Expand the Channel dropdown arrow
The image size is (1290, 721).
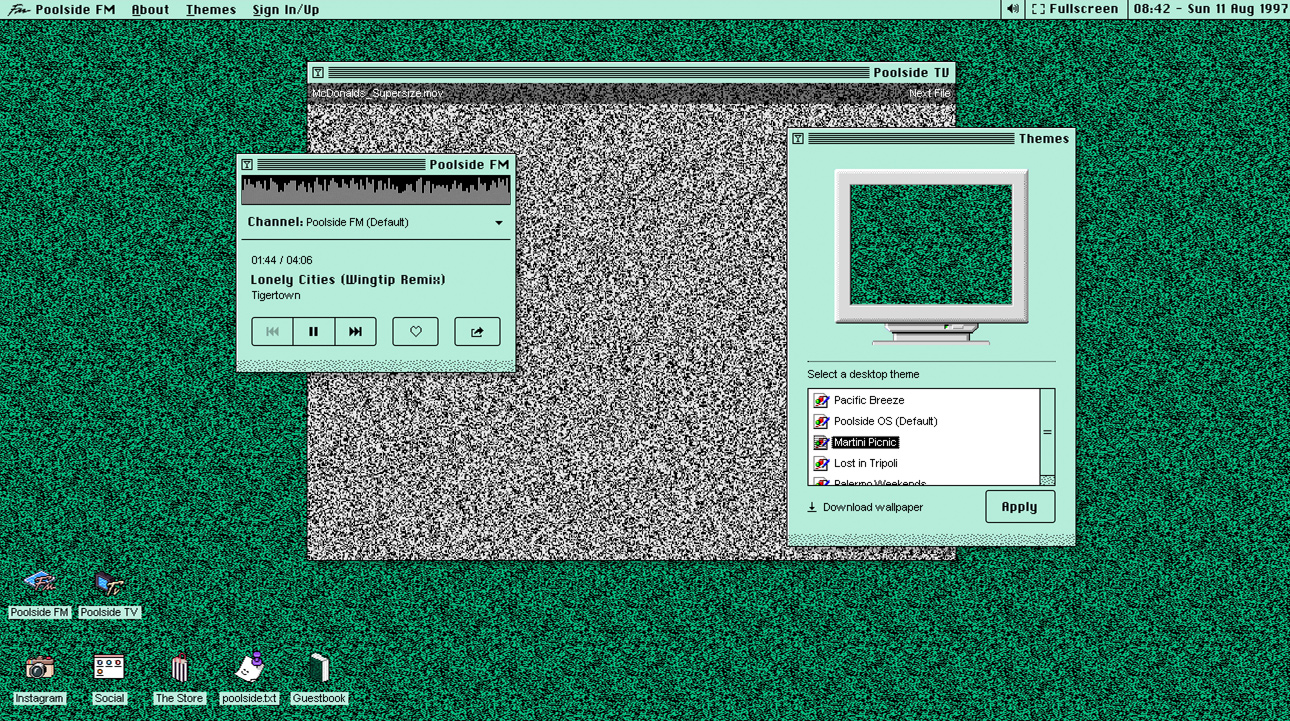pos(499,223)
